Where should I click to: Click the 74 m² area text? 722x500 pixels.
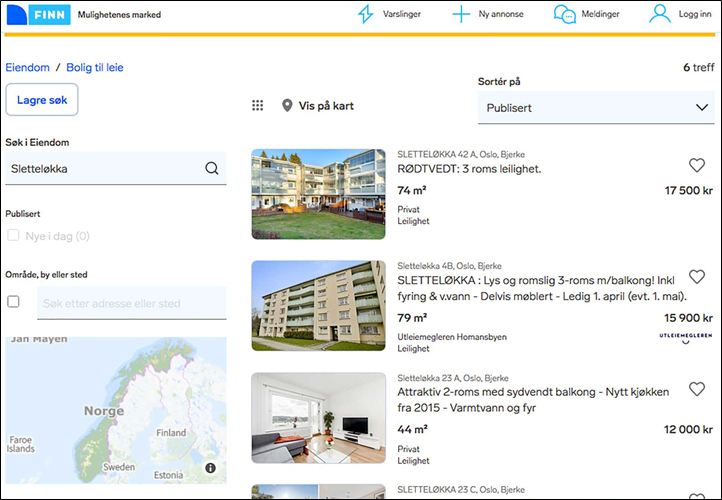click(412, 190)
